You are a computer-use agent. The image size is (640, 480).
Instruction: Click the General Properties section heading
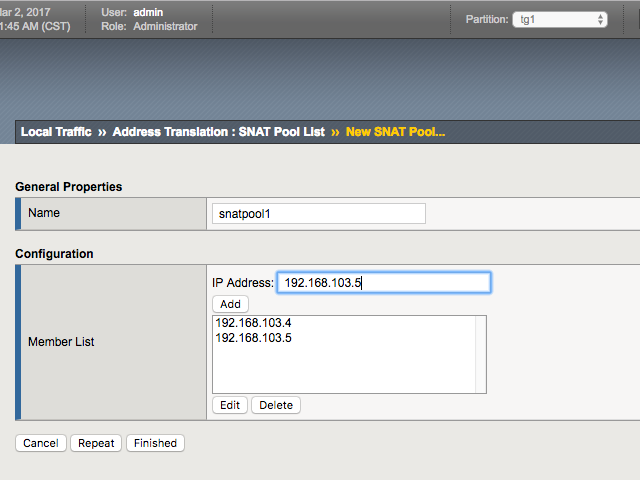pyautogui.click(x=69, y=186)
